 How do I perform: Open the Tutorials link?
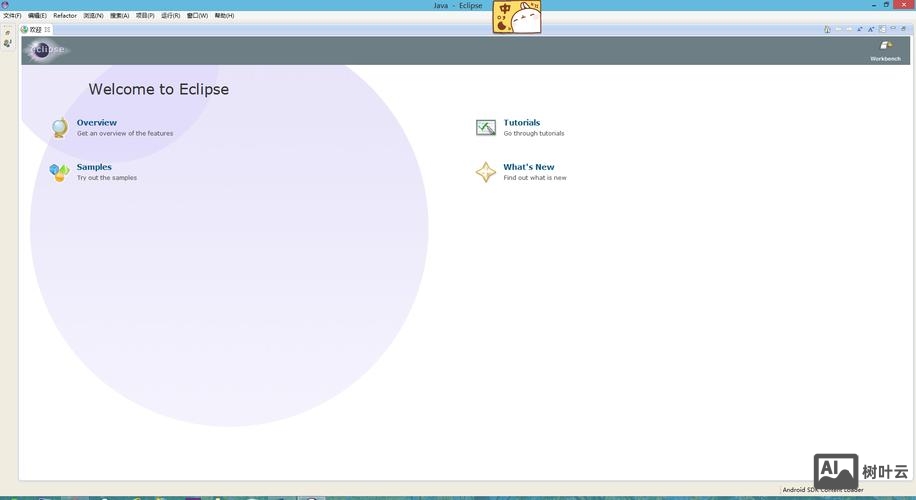(521, 122)
